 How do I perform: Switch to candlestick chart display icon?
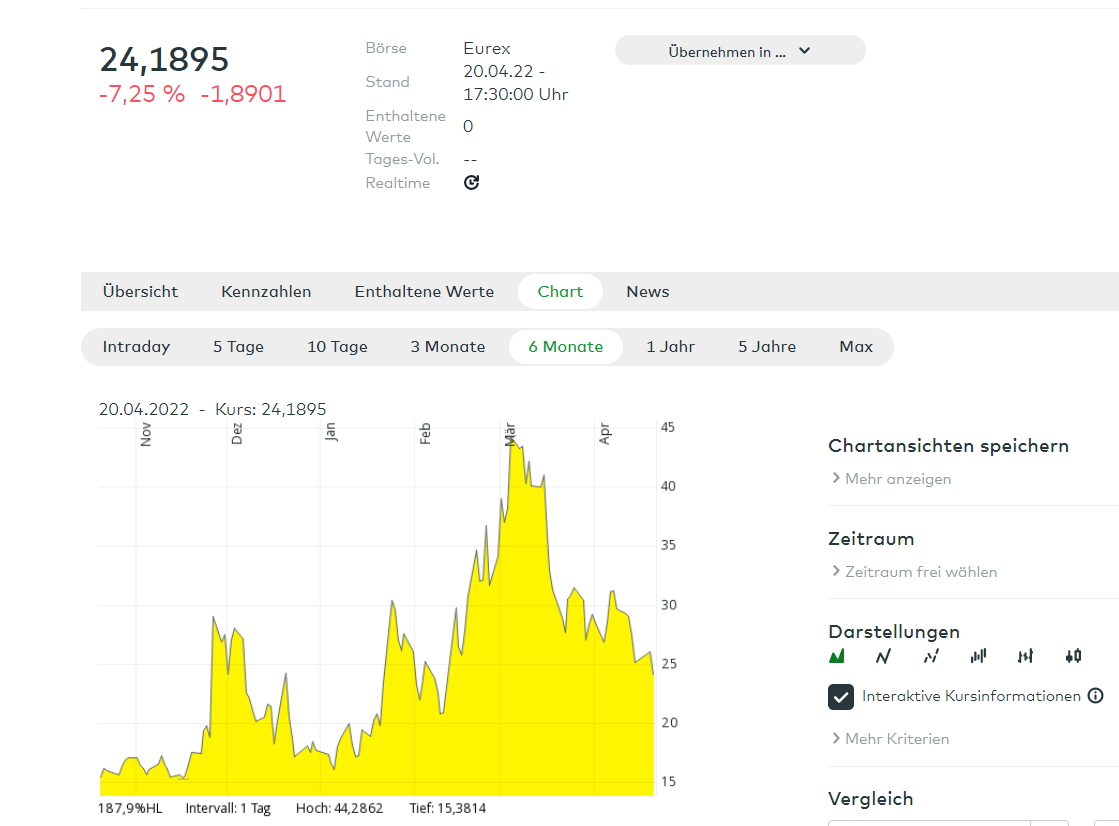1073,656
